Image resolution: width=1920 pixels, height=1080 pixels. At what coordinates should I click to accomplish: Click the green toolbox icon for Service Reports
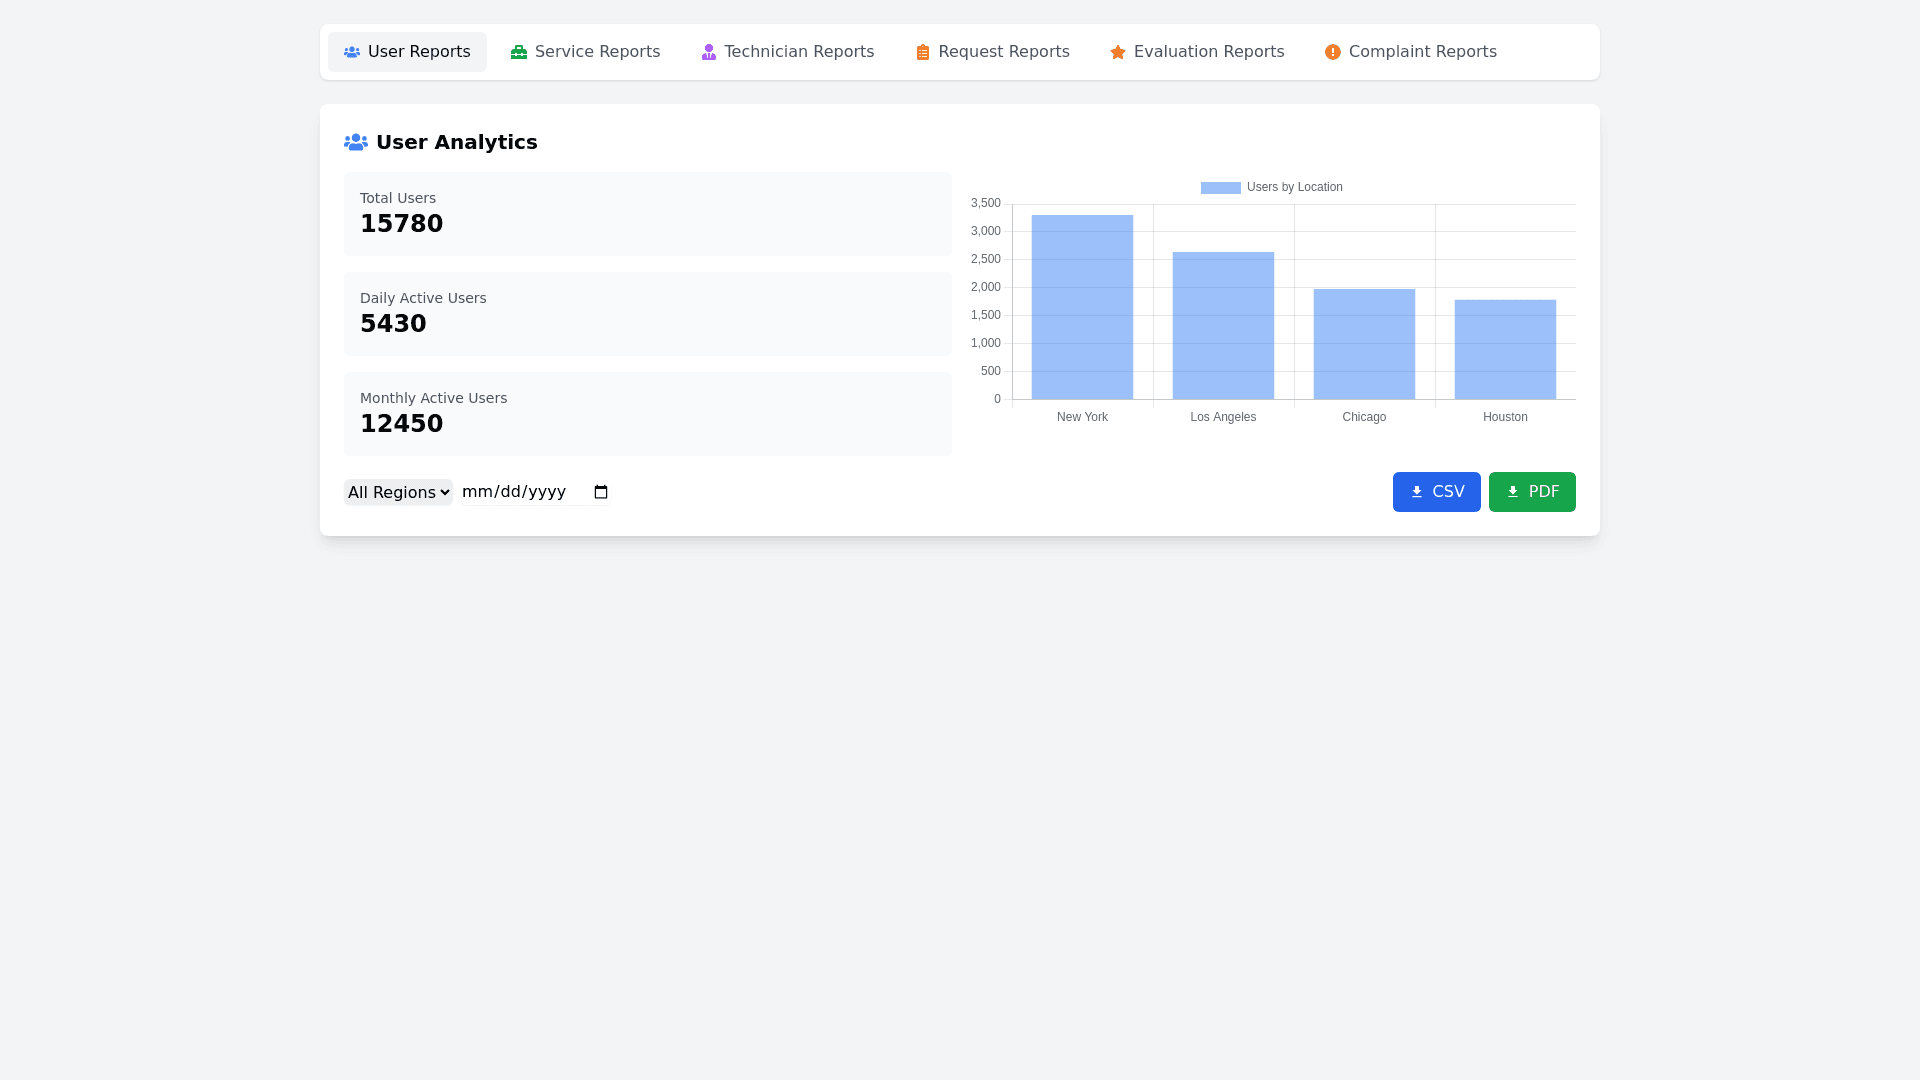519,52
